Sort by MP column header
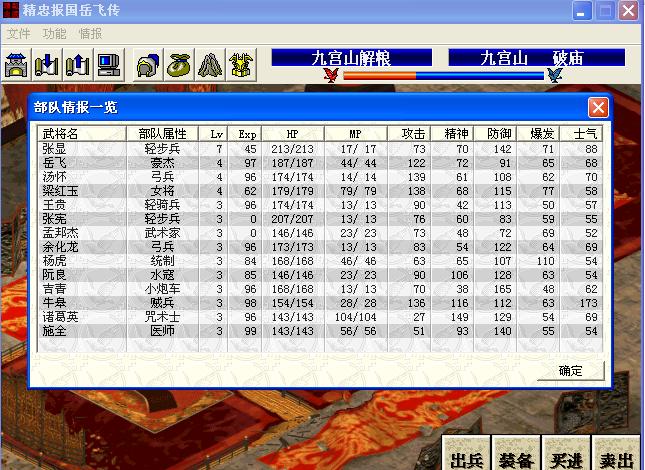645x470 pixels. click(356, 134)
